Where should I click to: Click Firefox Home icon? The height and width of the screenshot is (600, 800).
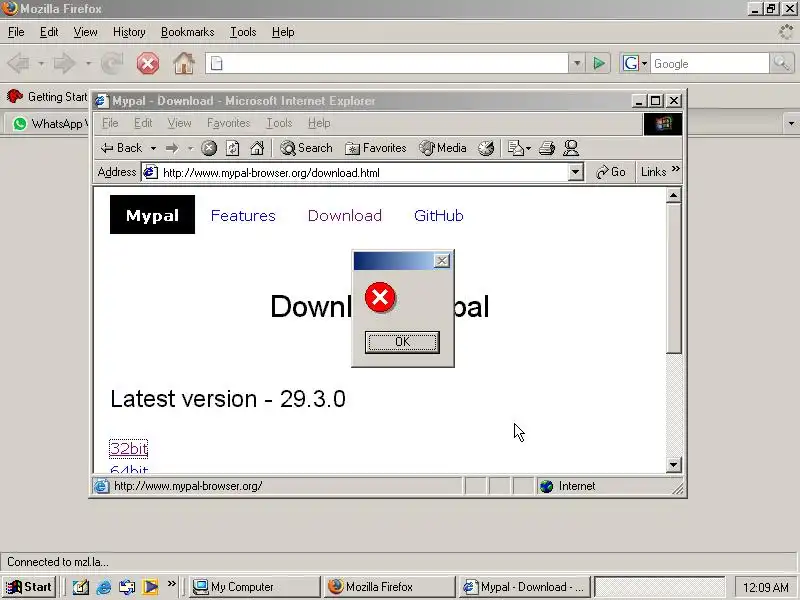(x=184, y=64)
